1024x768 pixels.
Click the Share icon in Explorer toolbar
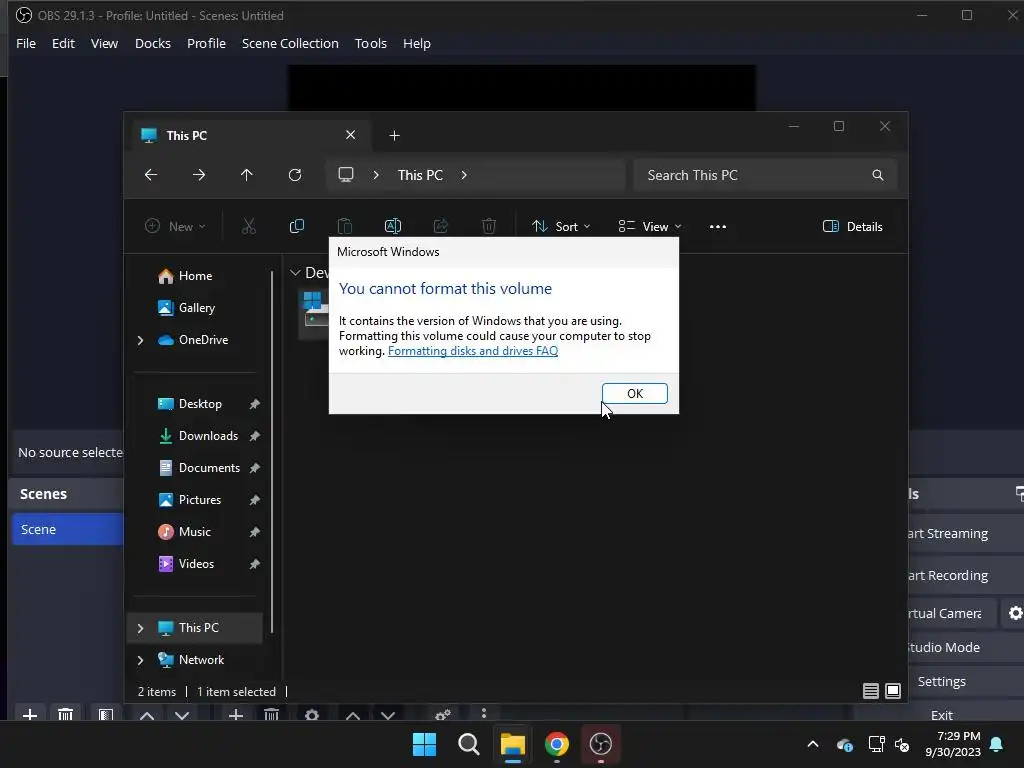point(441,227)
